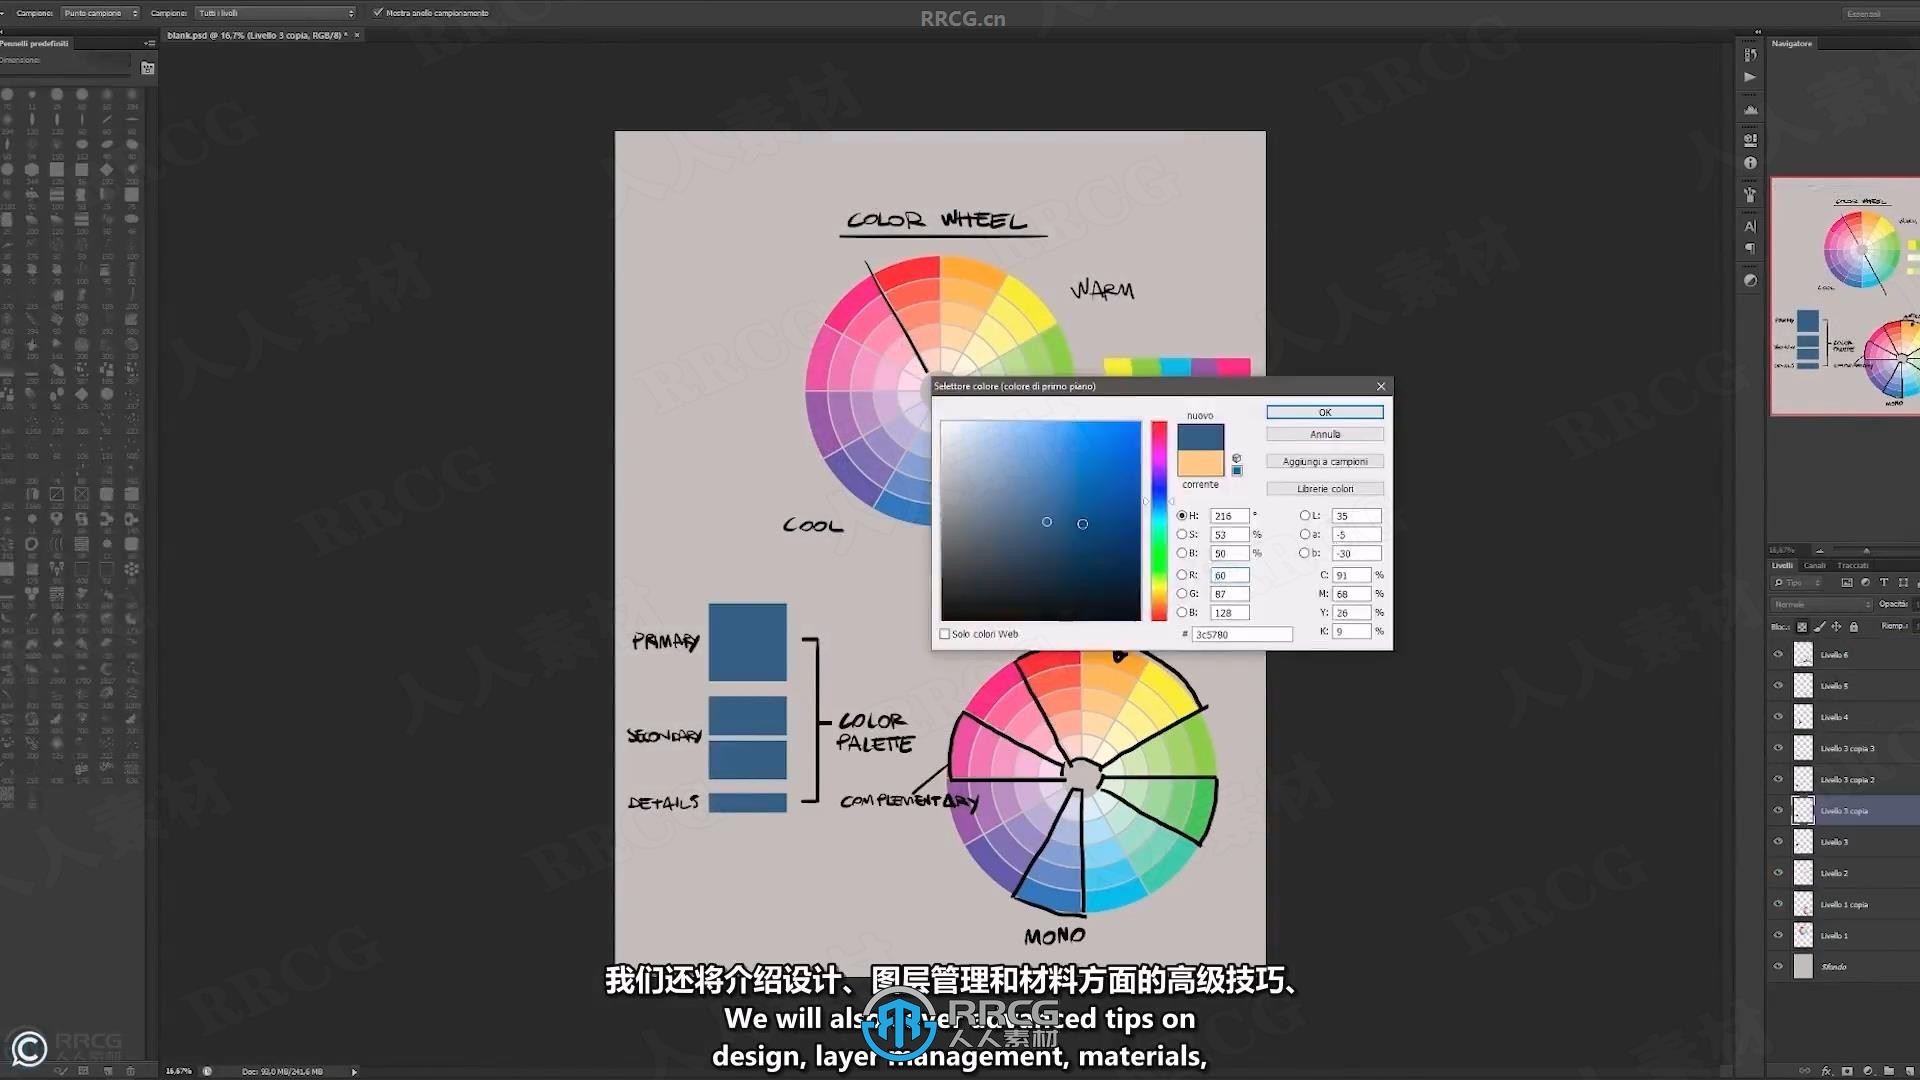Click the Librerie colori button

pos(1325,489)
